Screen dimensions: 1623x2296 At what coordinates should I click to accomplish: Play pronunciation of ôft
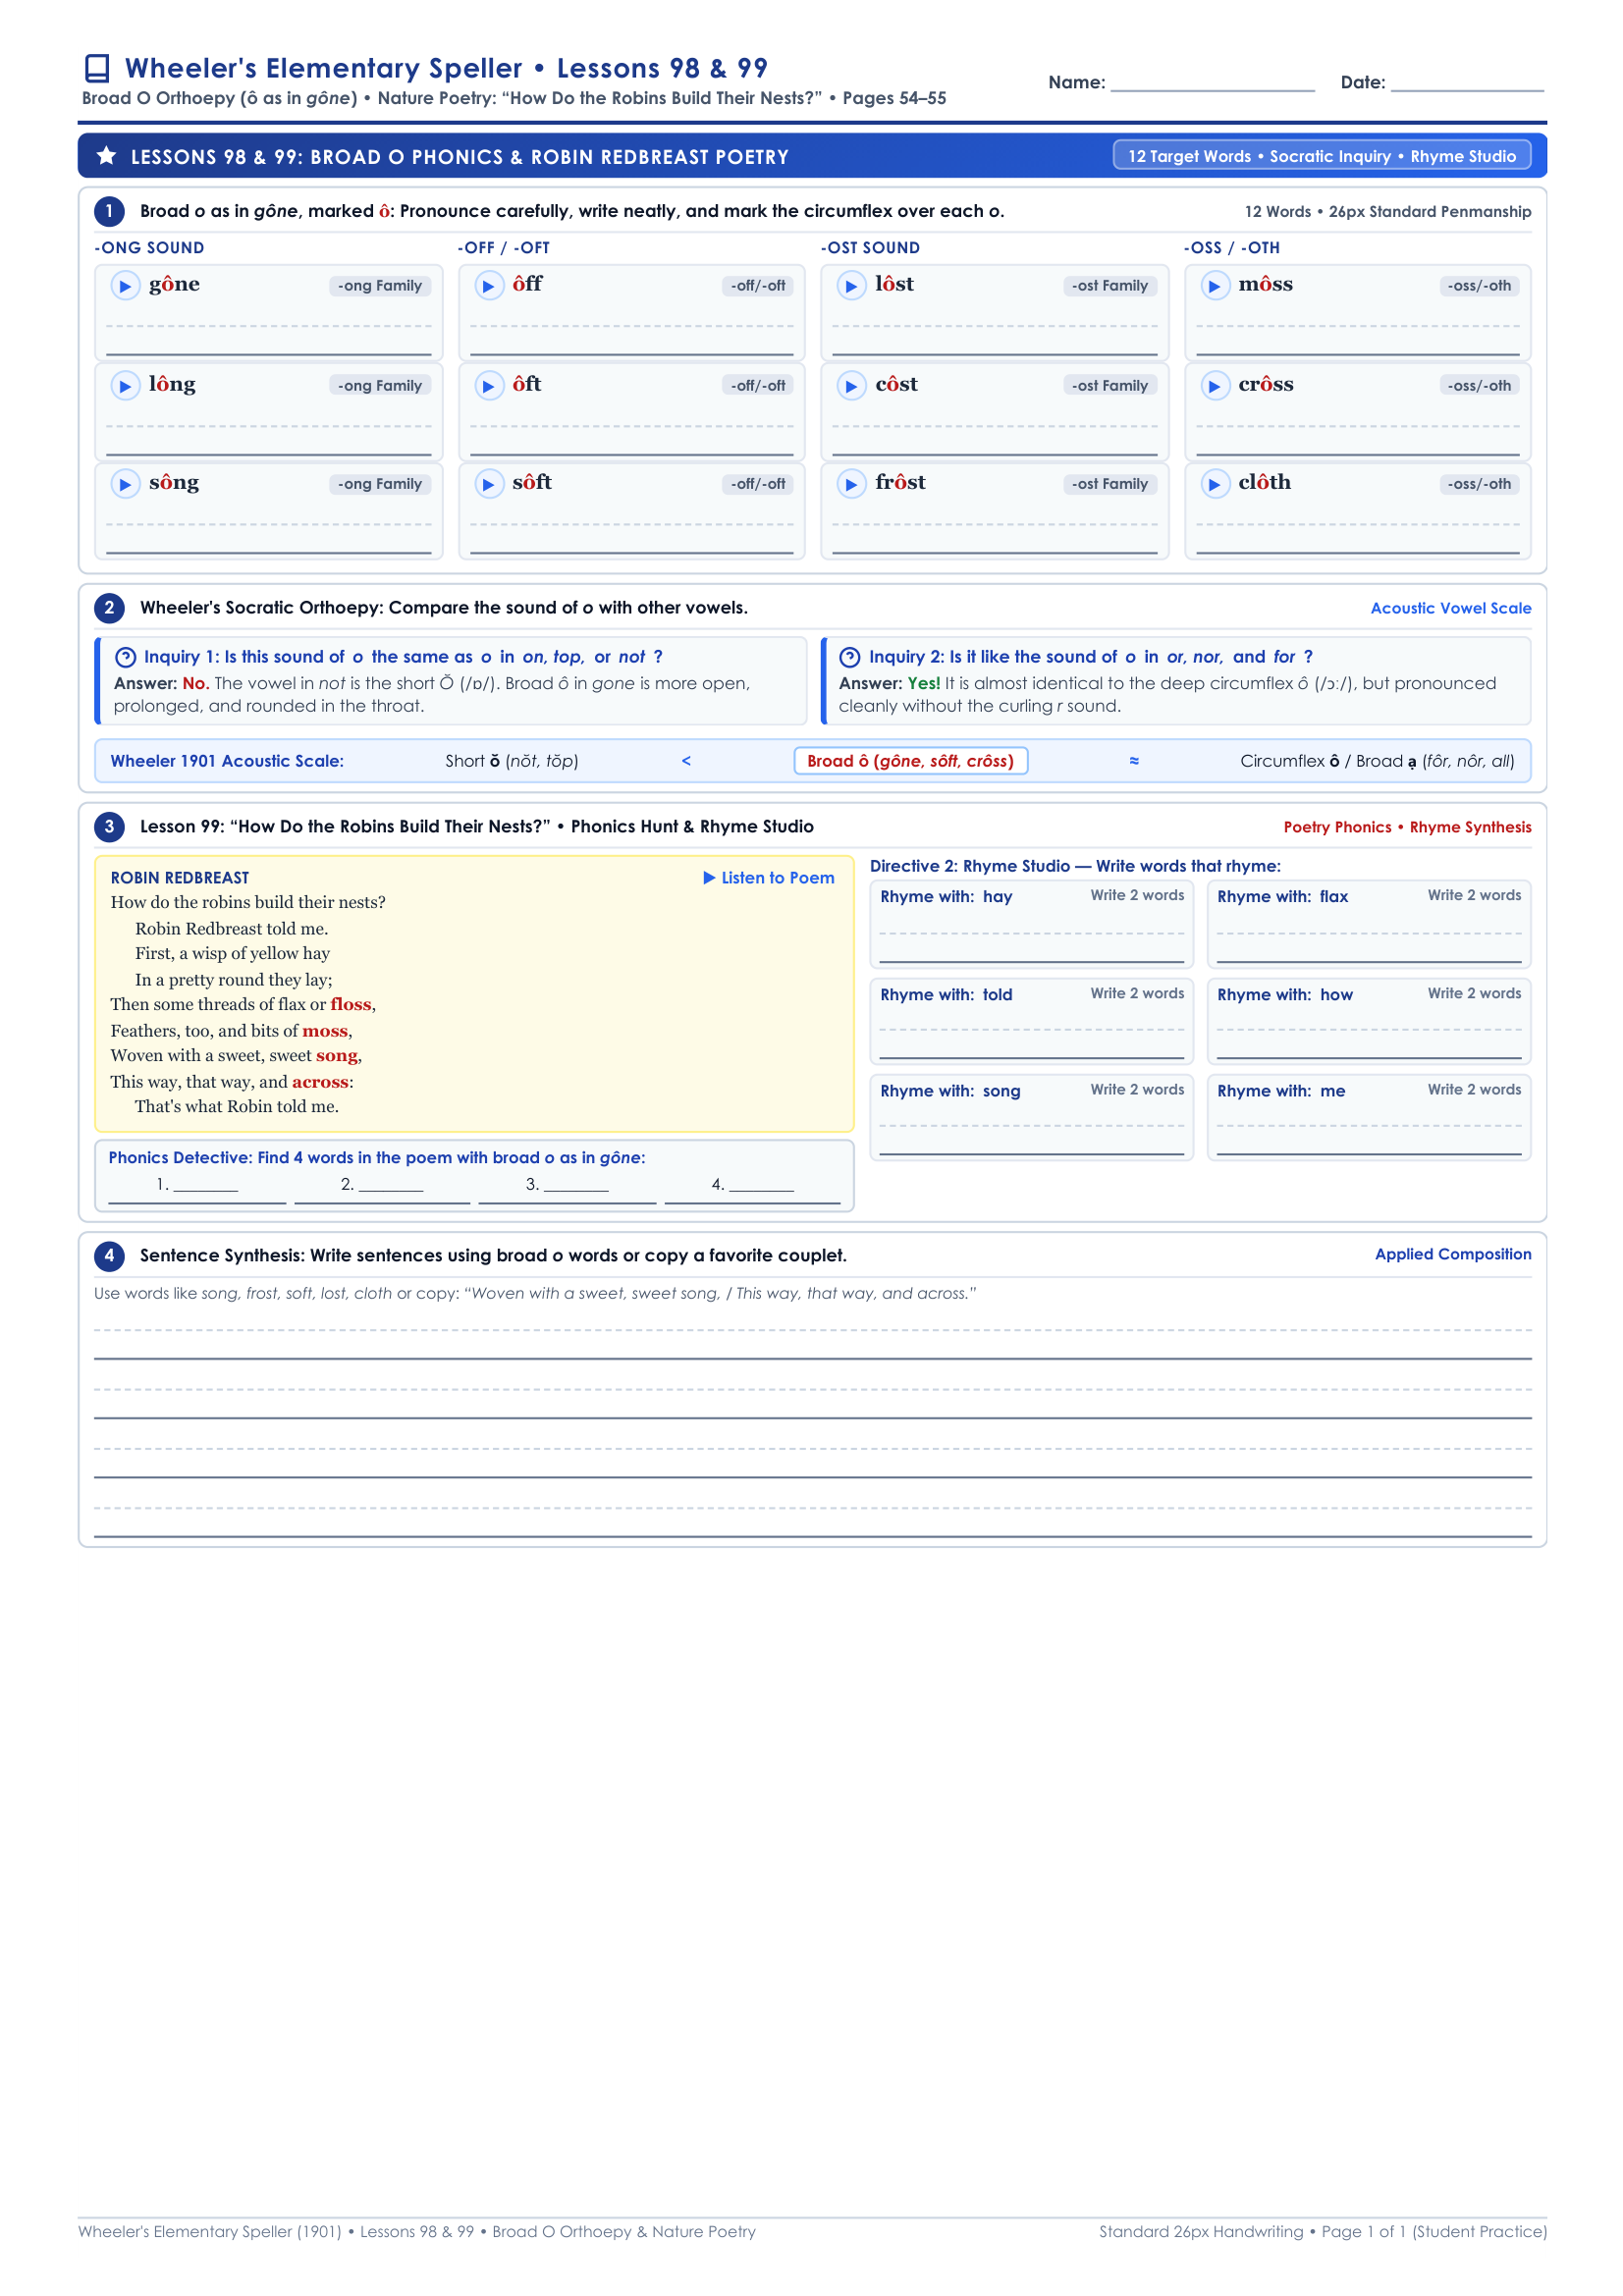pos(488,386)
